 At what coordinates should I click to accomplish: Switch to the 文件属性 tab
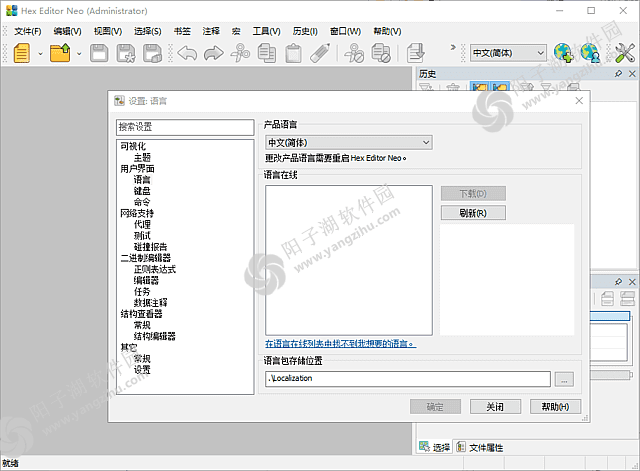click(480, 447)
